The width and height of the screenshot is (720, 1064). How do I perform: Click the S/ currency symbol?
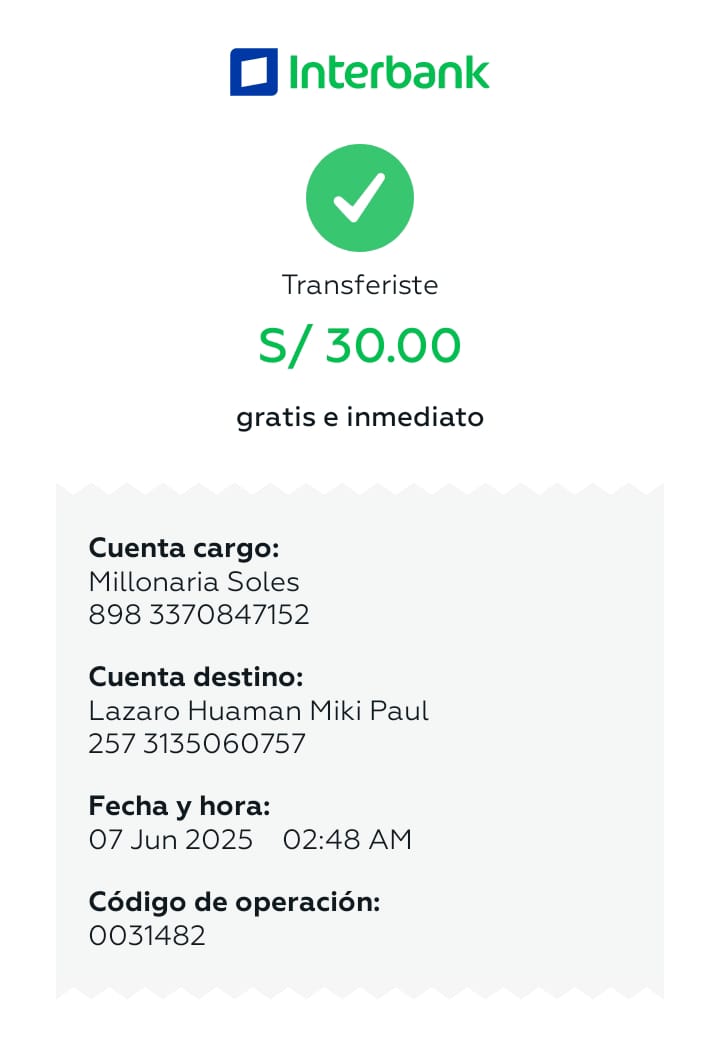click(279, 346)
